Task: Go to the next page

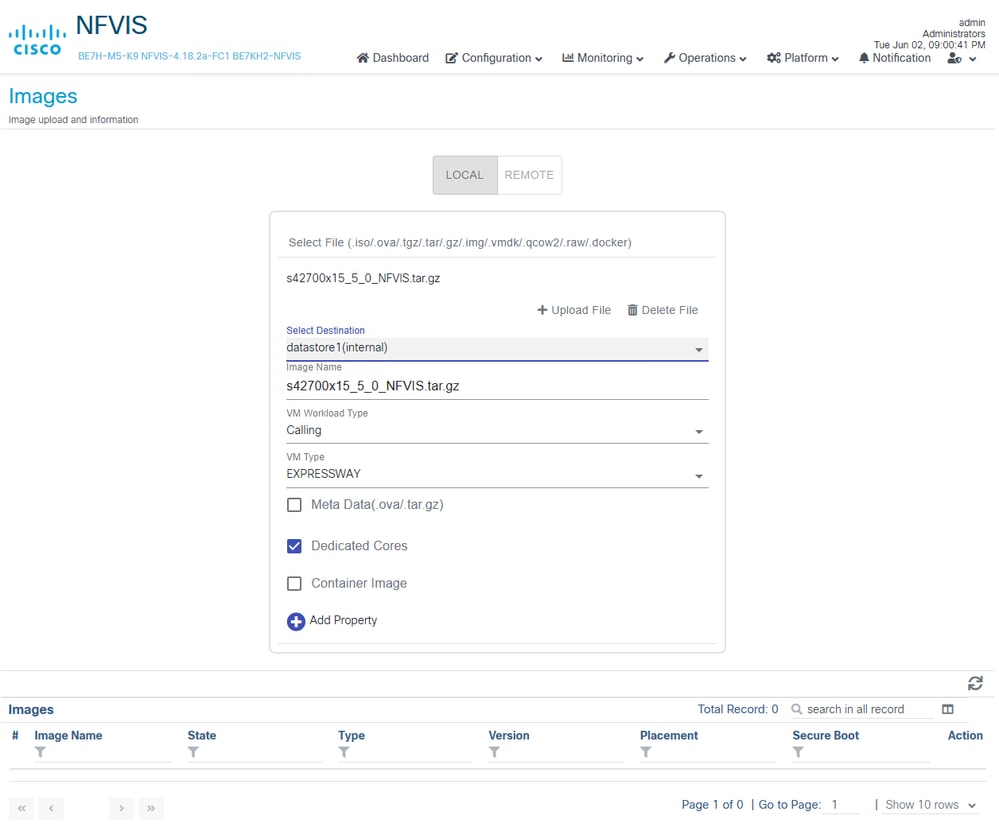Action: click(121, 808)
